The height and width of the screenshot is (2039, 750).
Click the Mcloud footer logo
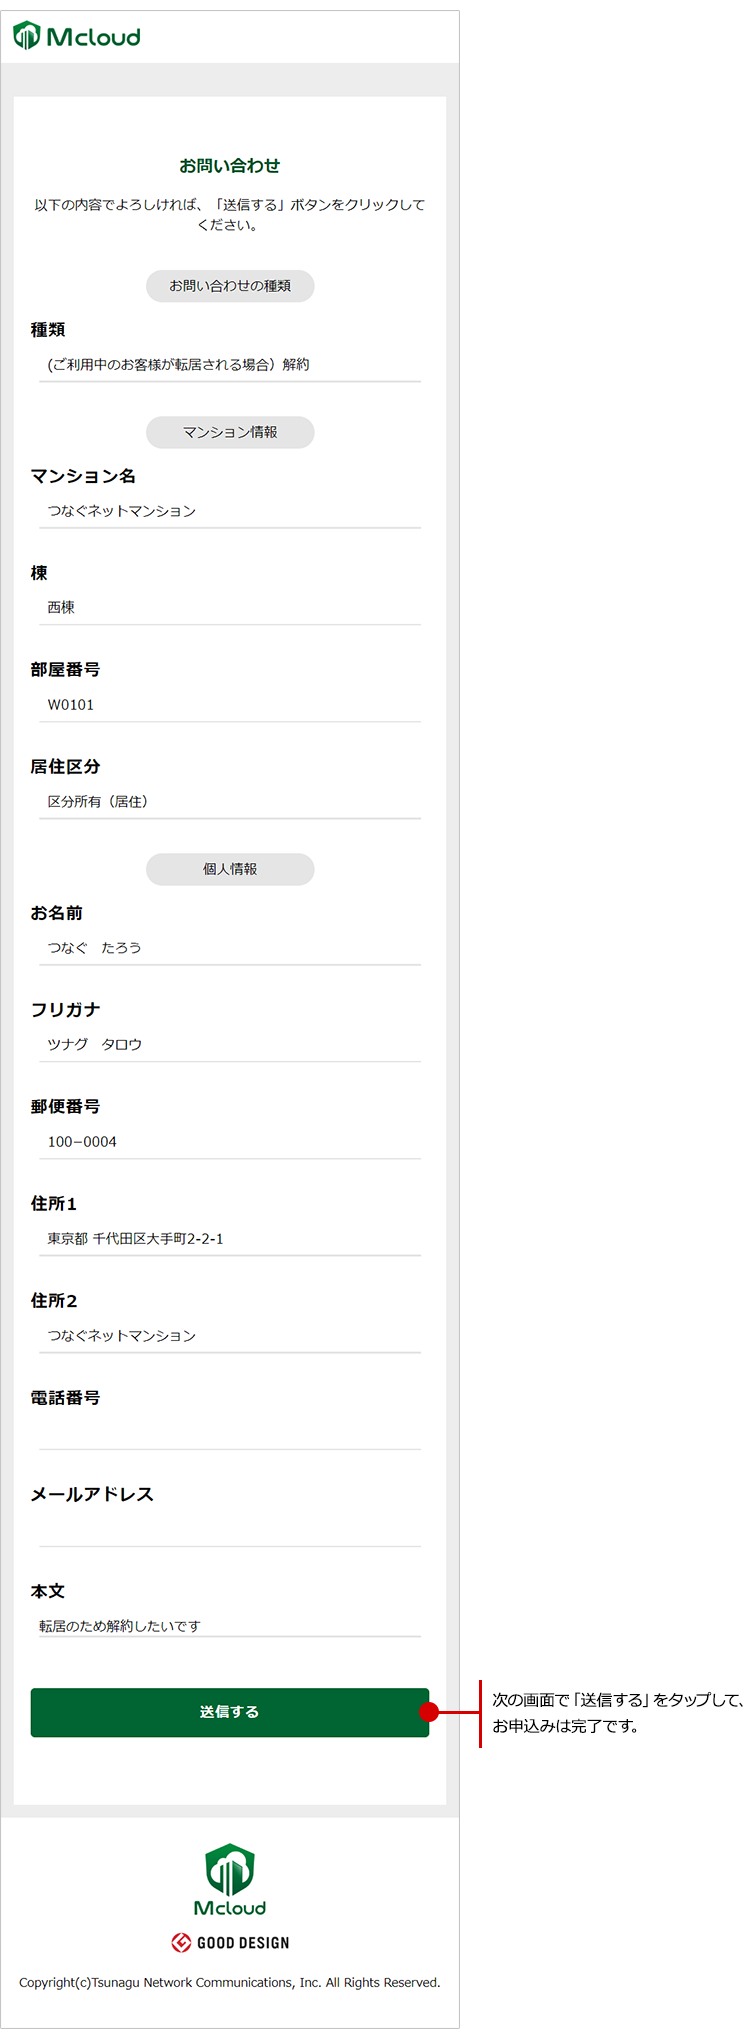pyautogui.click(x=230, y=1880)
